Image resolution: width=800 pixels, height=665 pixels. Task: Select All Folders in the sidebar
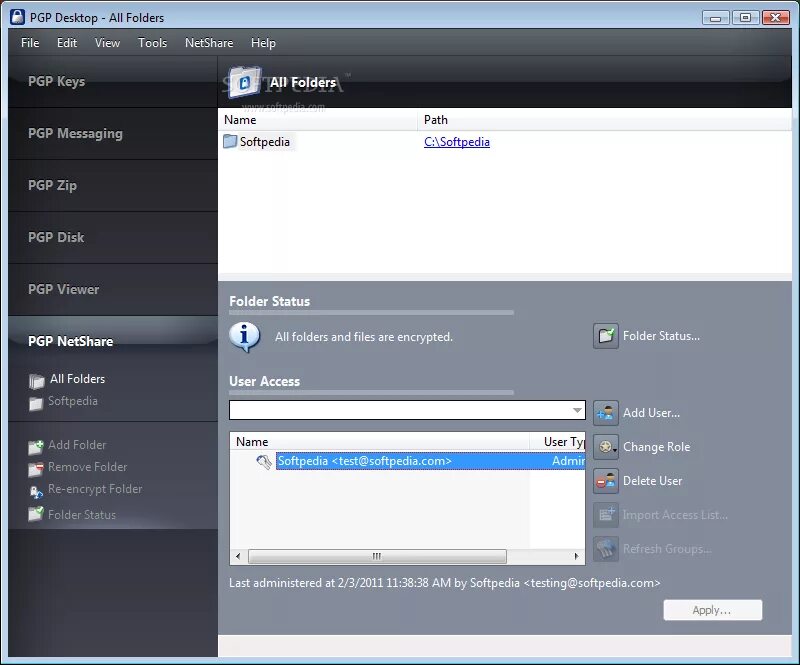(x=77, y=379)
